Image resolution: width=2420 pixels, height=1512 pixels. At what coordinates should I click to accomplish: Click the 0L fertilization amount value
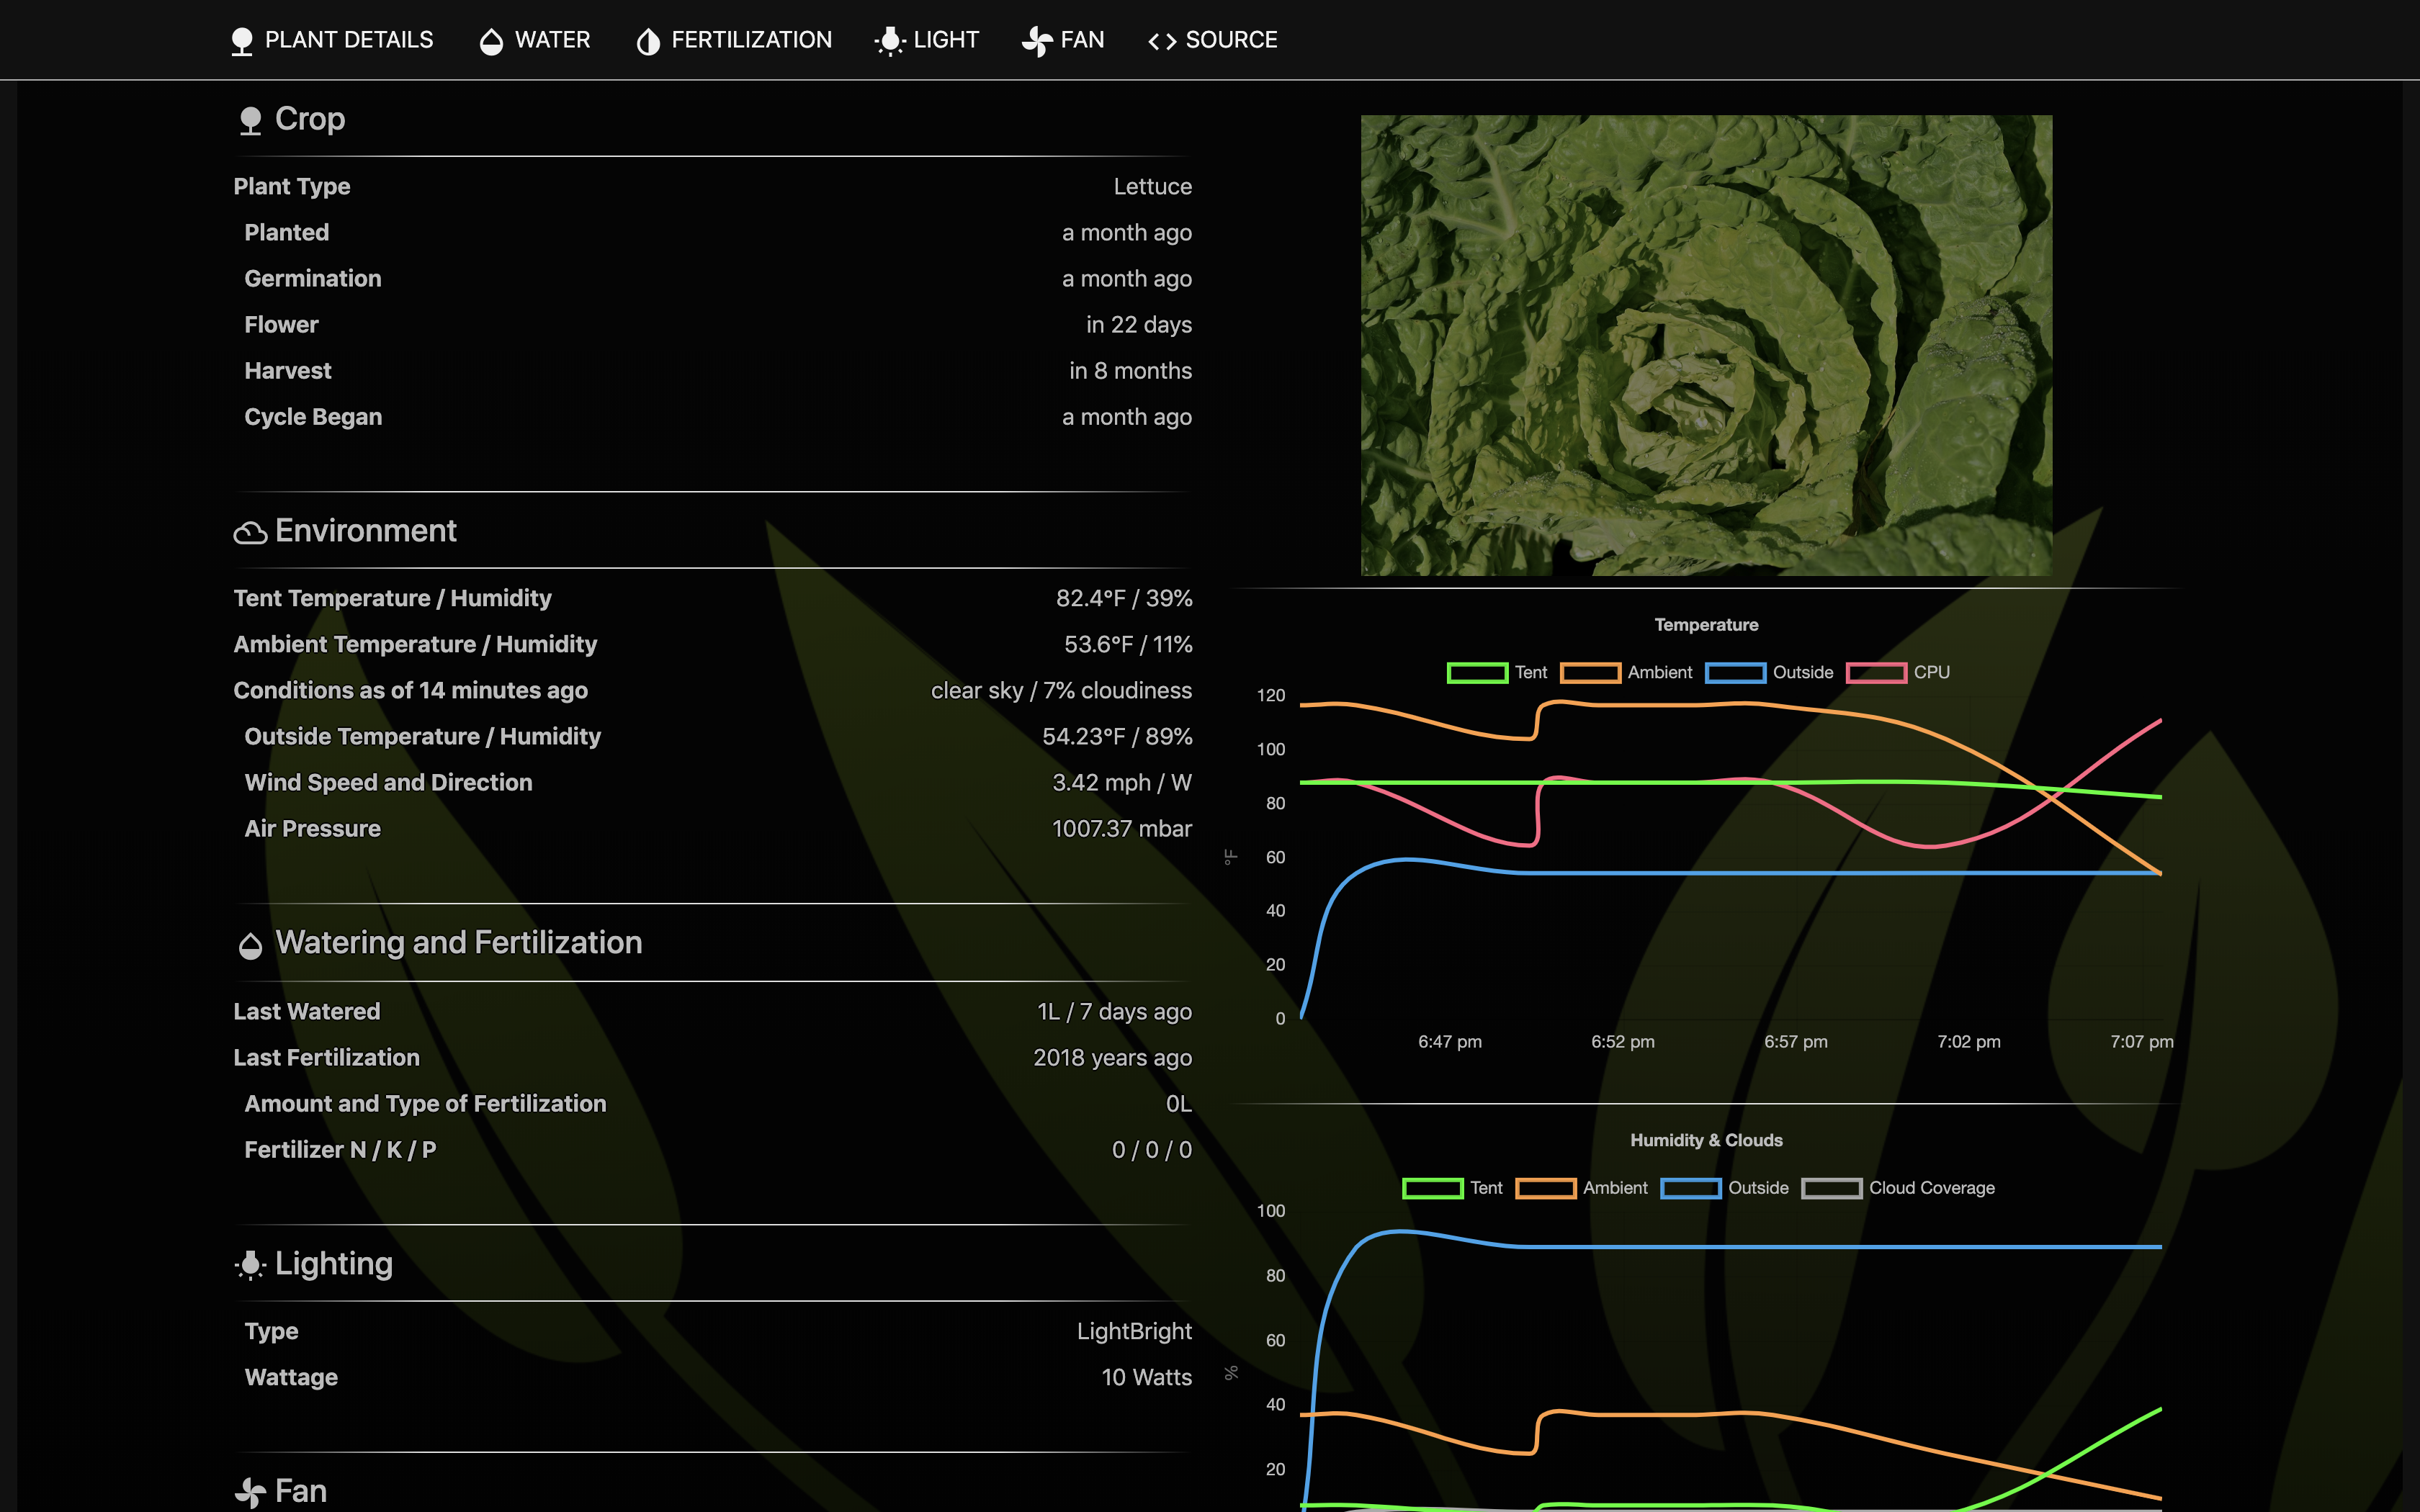1179,1104
